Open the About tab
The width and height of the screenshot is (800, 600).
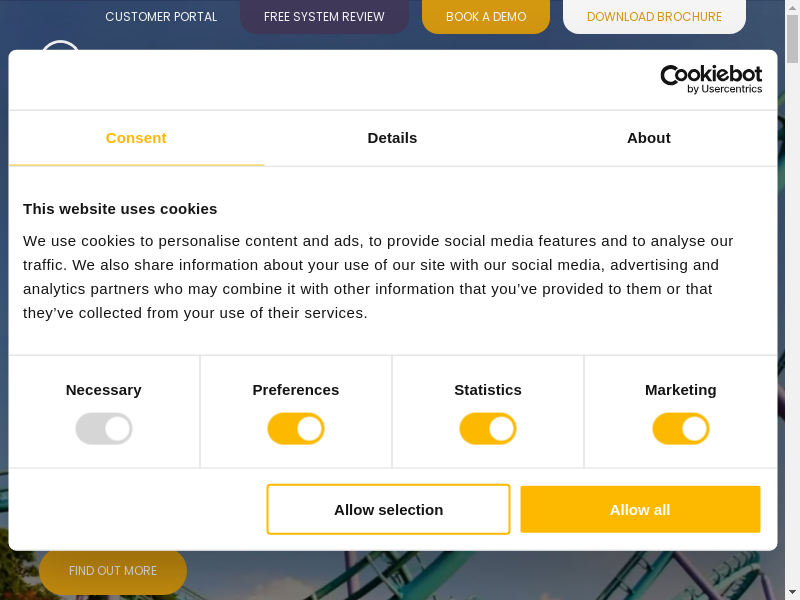coord(648,138)
